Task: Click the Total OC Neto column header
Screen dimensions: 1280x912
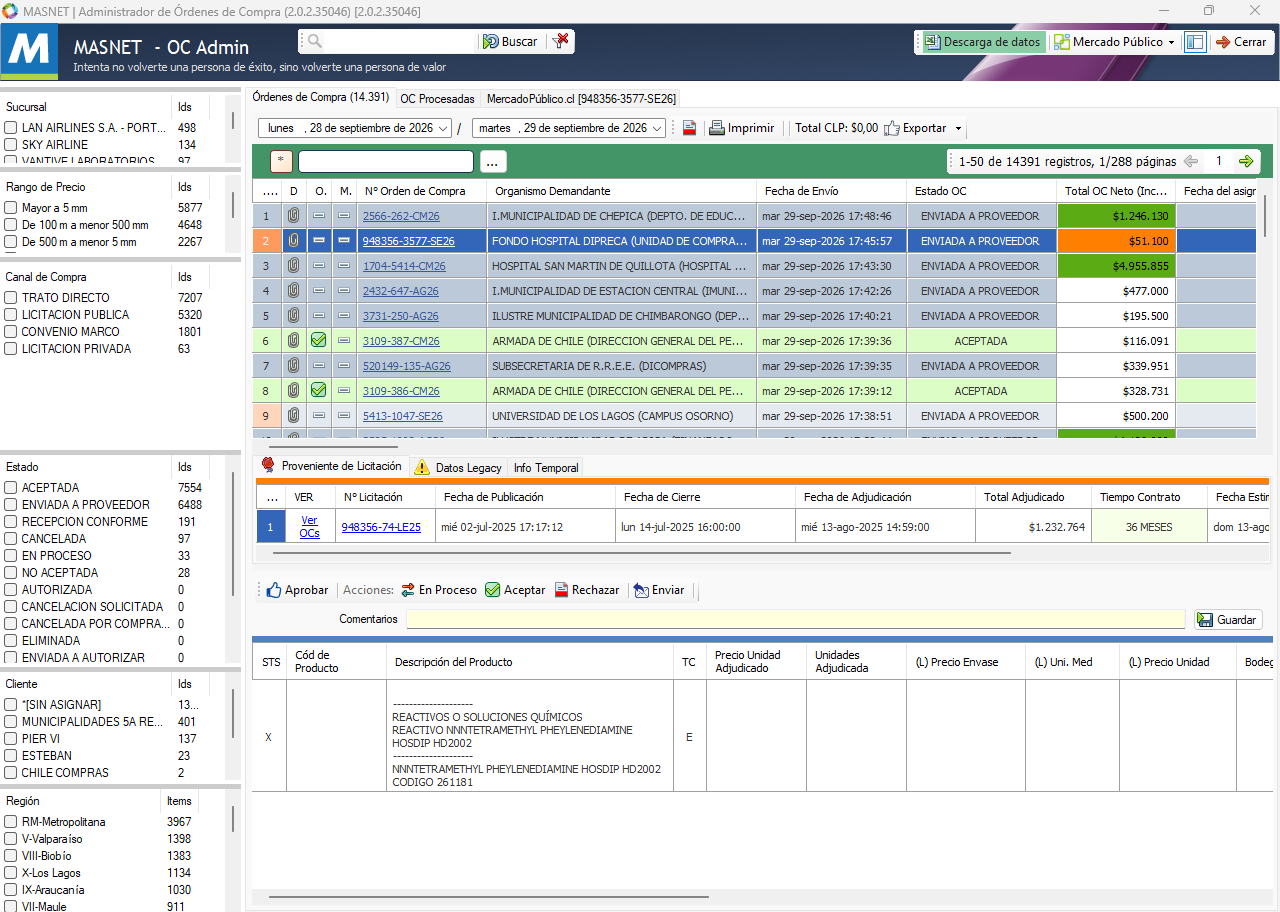Action: 1116,191
